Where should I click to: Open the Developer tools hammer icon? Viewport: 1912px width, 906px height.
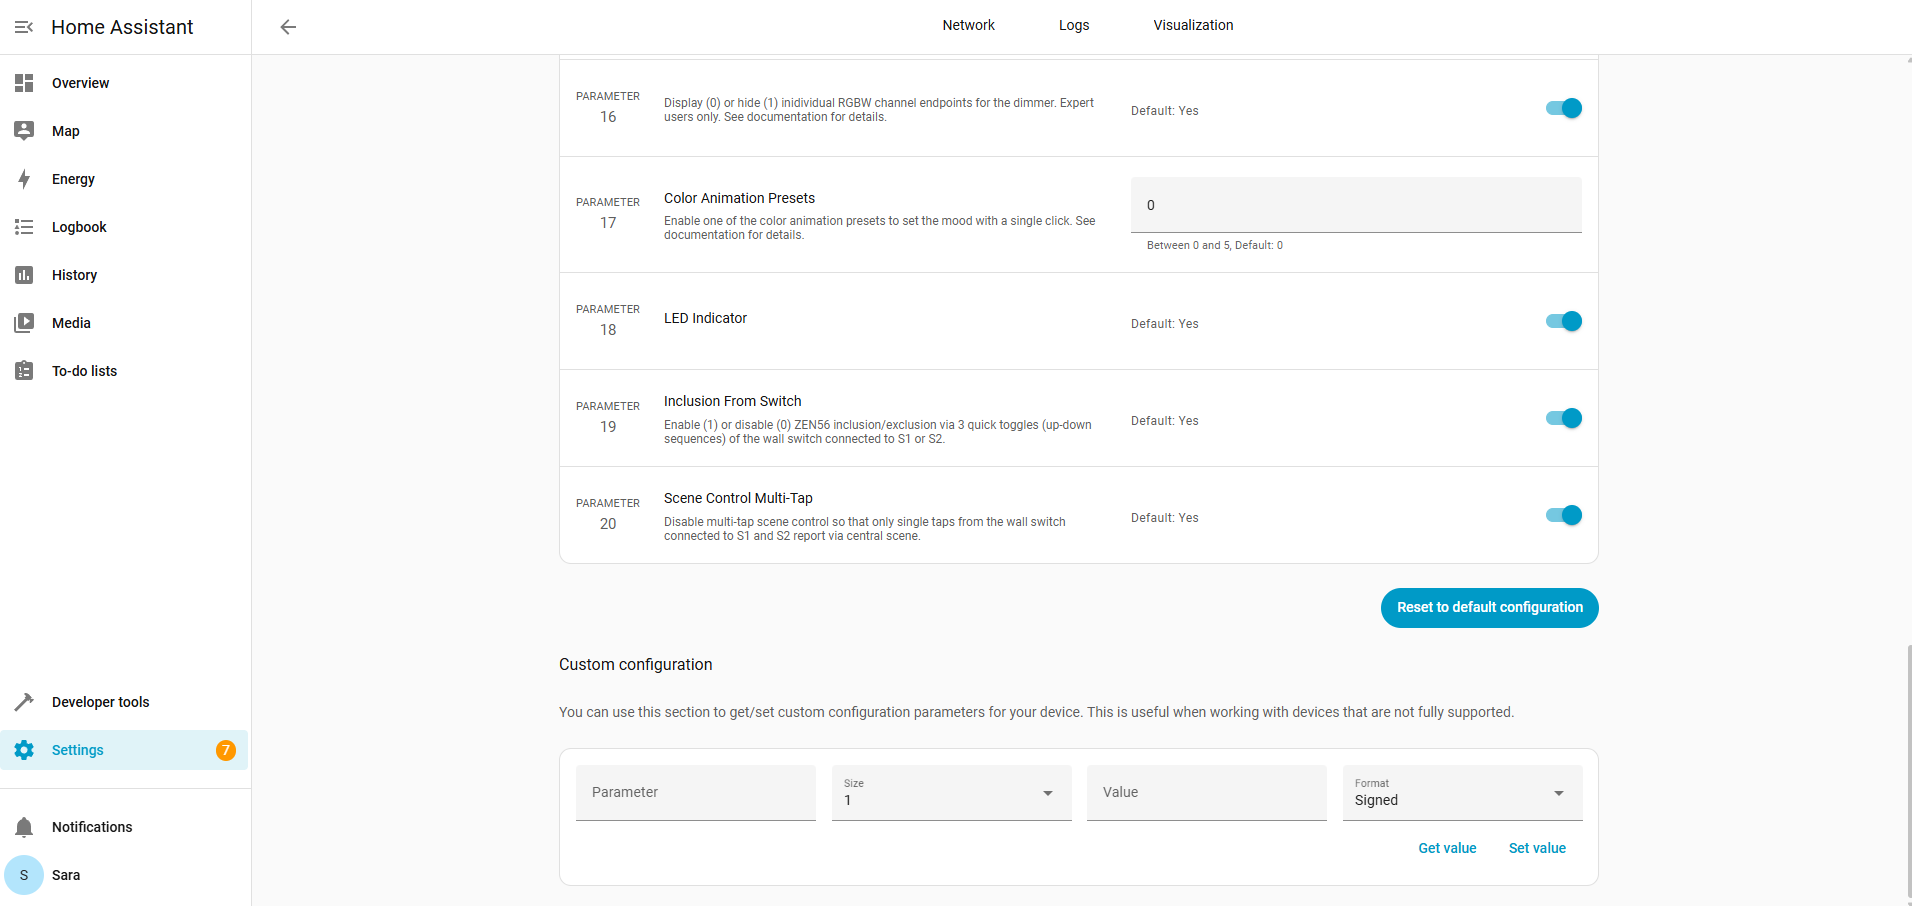pyautogui.click(x=24, y=702)
